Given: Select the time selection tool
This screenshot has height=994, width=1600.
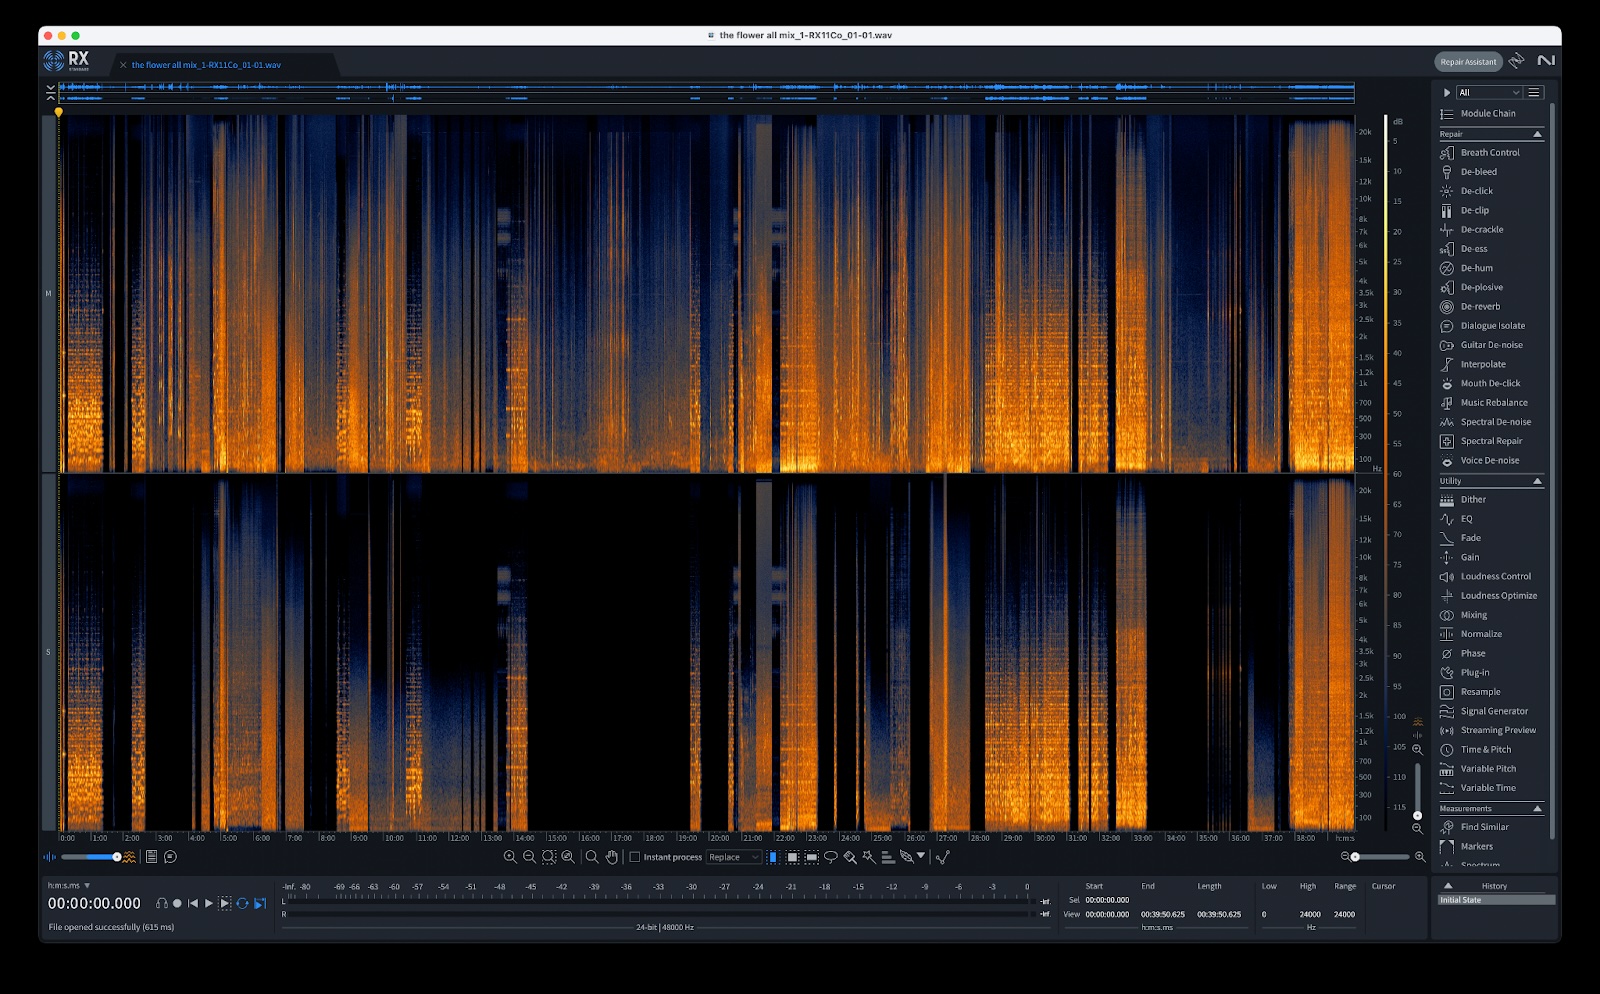Looking at the screenshot, I should pyautogui.click(x=773, y=857).
